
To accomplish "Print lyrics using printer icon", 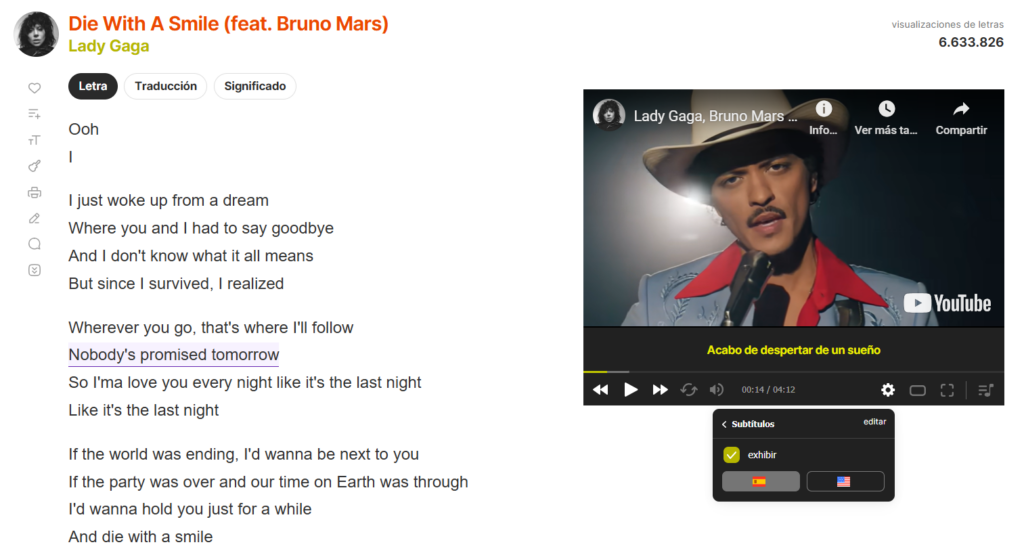I will 35,193.
